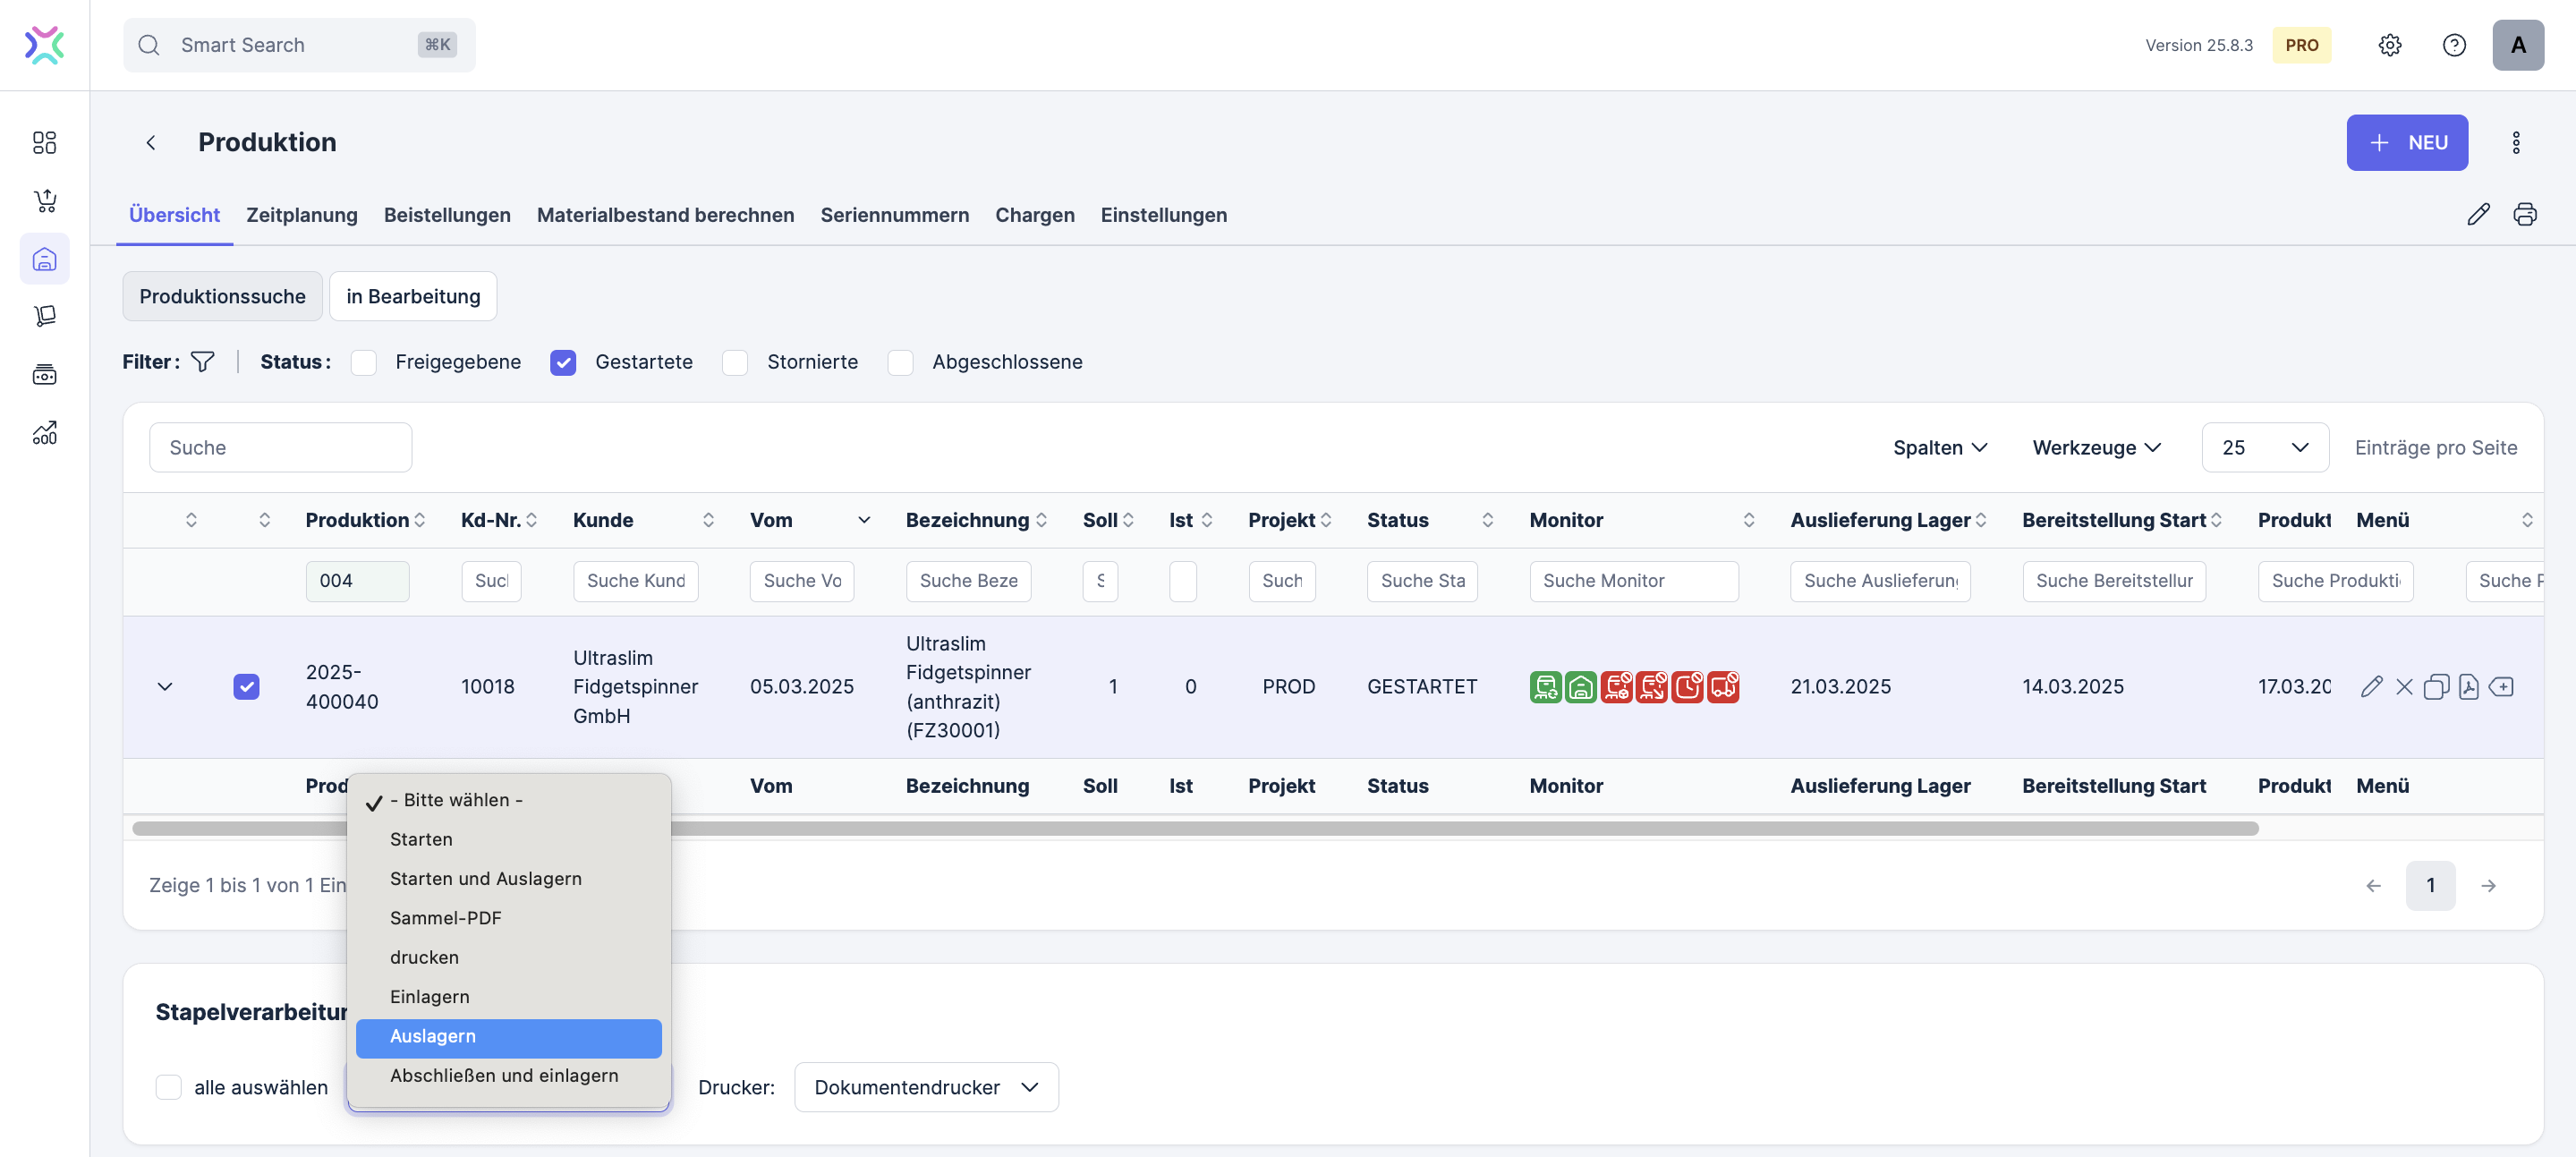Click the NEU button
Viewport: 2576px width, 1157px height.
[2406, 142]
